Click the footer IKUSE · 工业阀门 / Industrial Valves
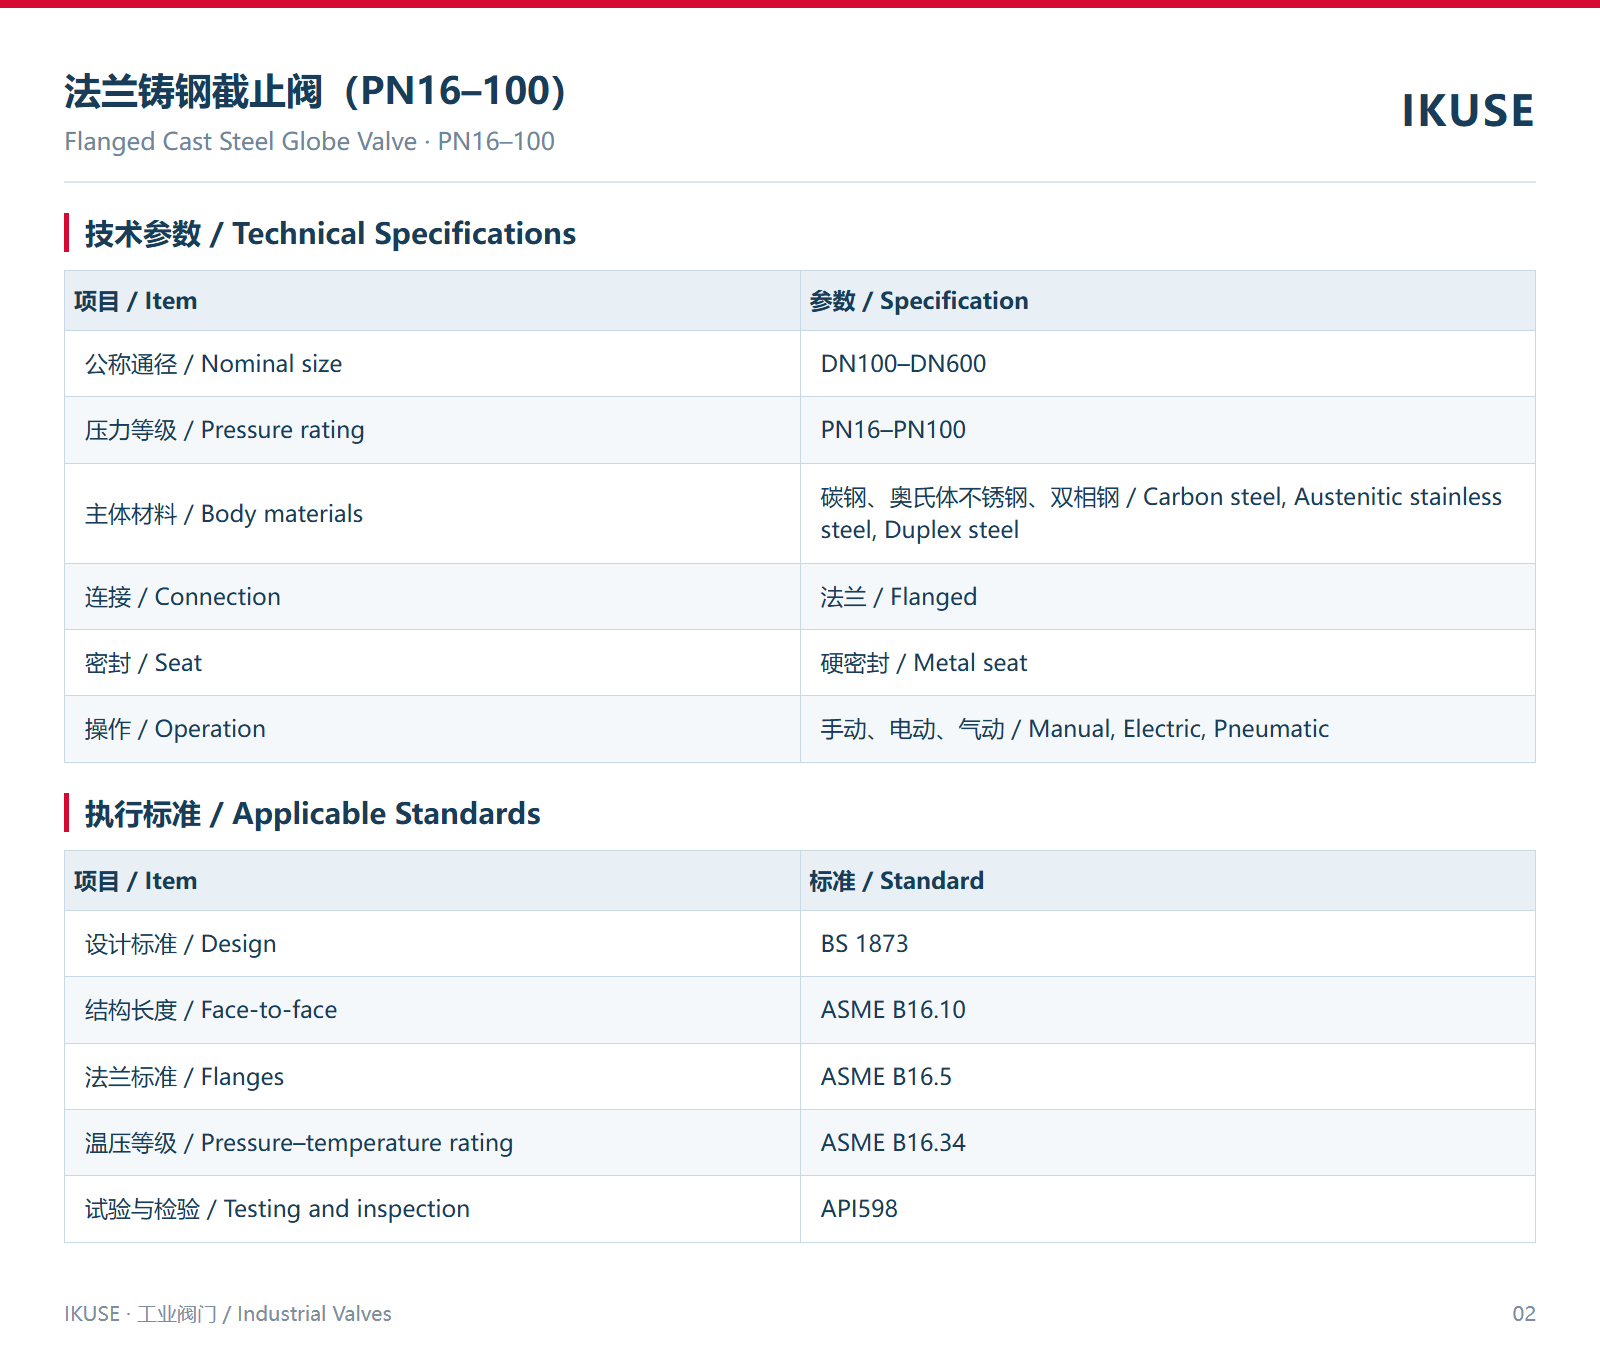Image resolution: width=1600 pixels, height=1353 pixels. point(228,1314)
